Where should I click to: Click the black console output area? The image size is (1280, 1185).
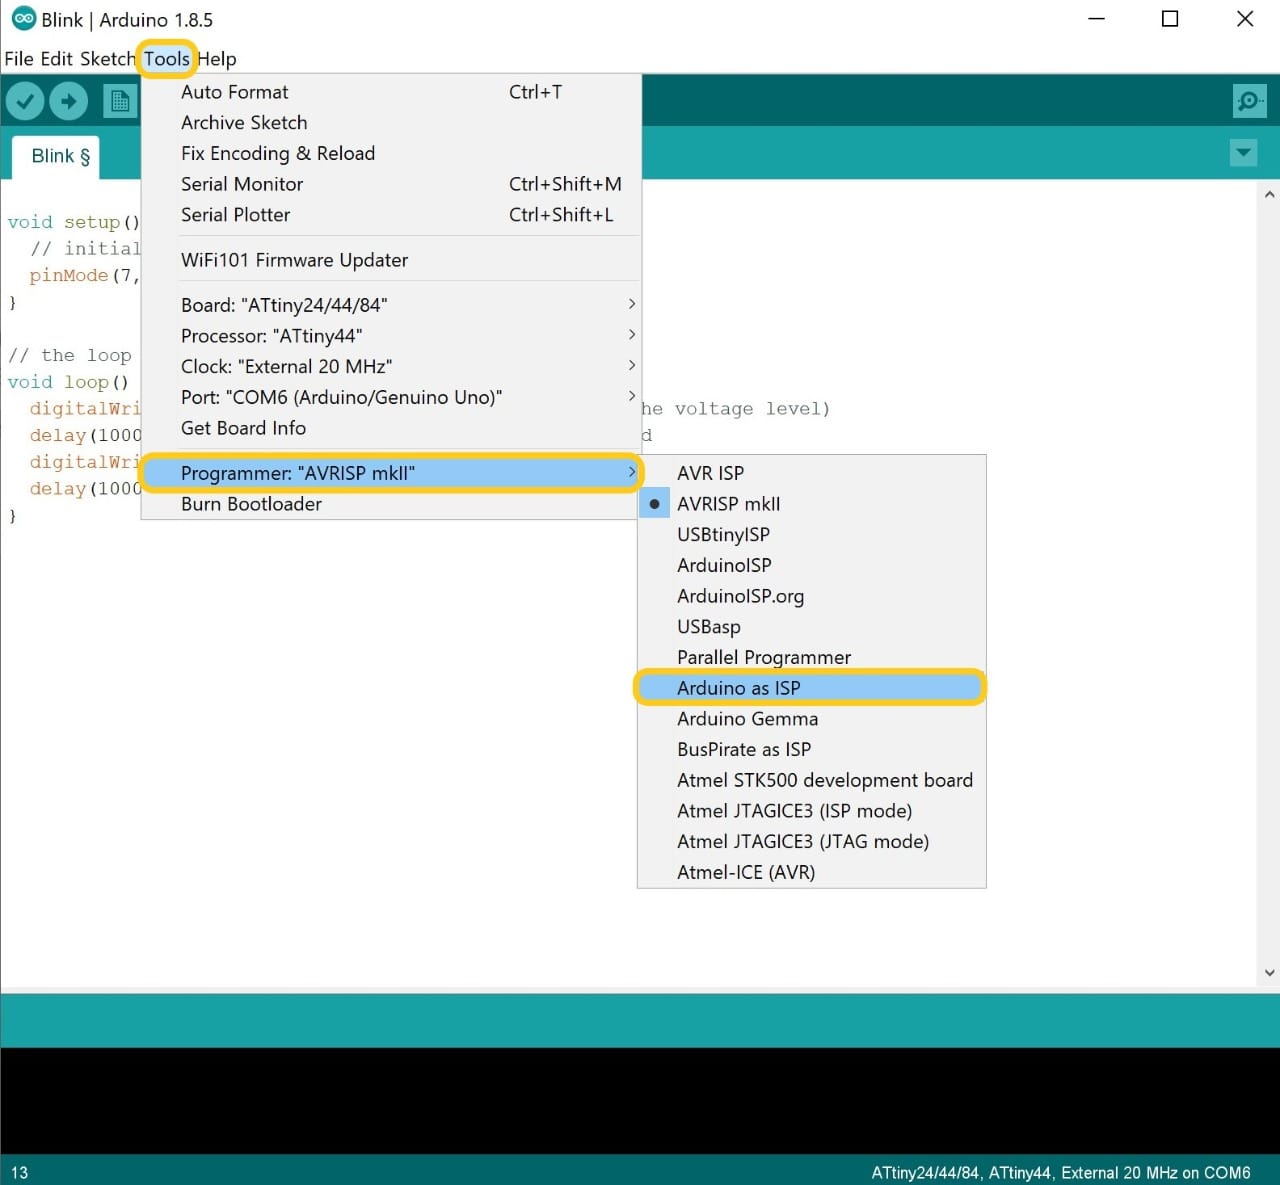click(640, 1101)
